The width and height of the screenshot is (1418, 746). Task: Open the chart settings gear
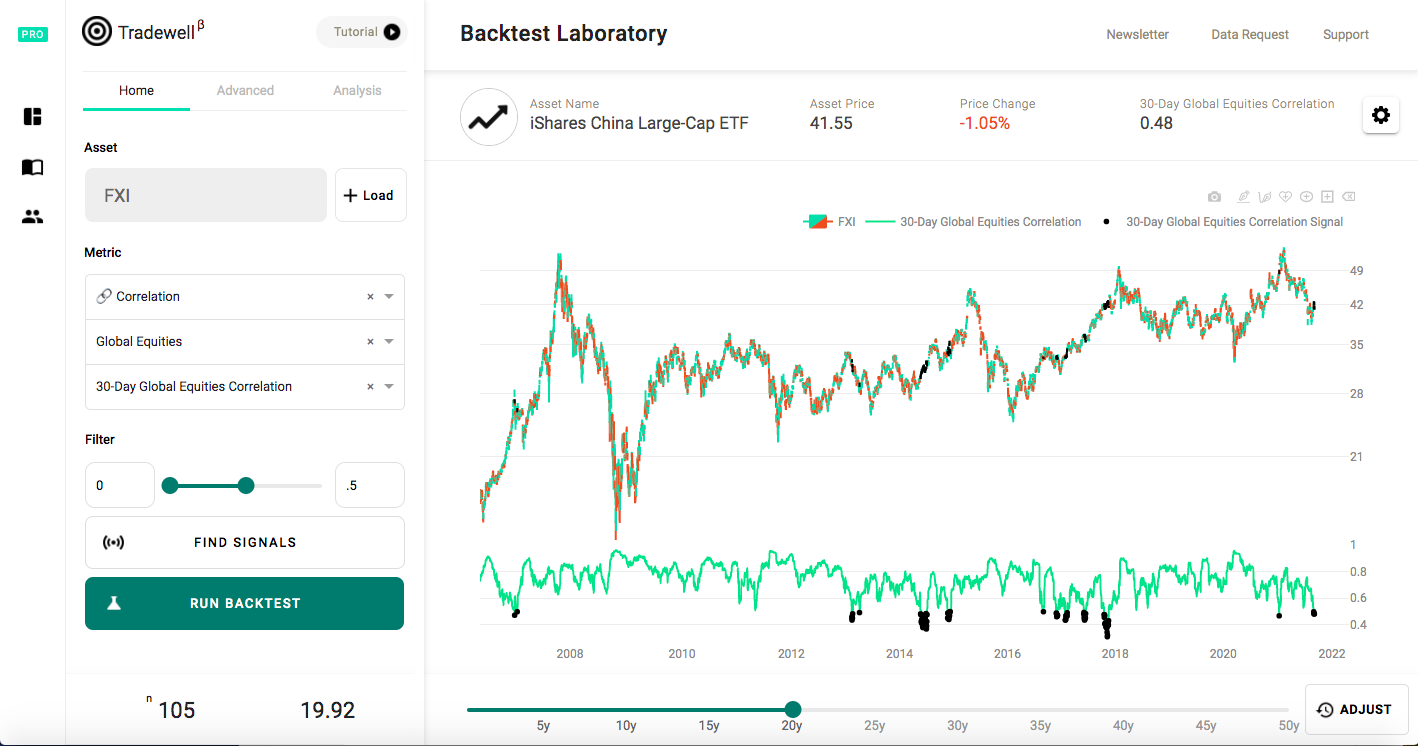pyautogui.click(x=1381, y=115)
